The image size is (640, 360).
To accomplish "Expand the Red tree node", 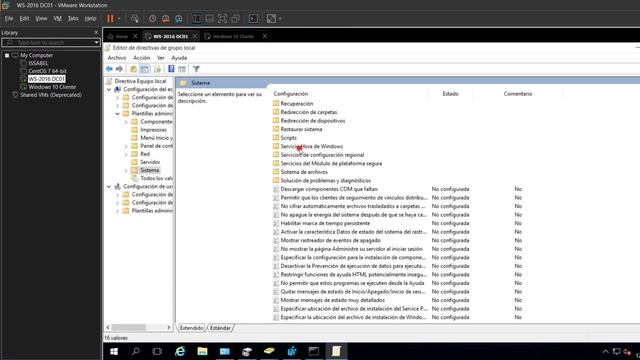I will pos(126,154).
